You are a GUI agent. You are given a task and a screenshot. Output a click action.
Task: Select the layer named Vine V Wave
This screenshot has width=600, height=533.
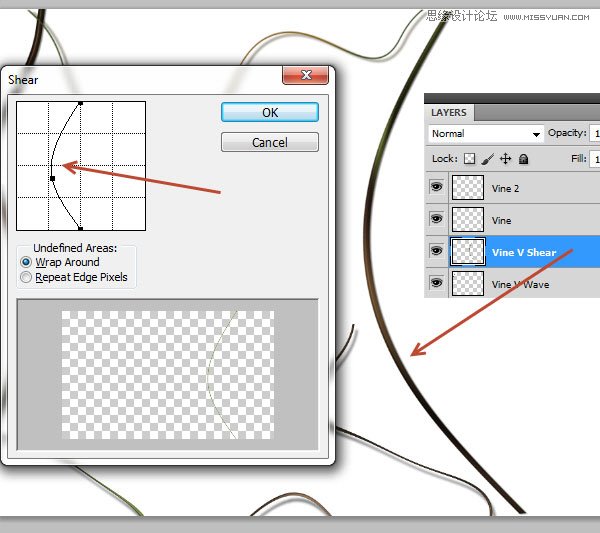click(520, 285)
